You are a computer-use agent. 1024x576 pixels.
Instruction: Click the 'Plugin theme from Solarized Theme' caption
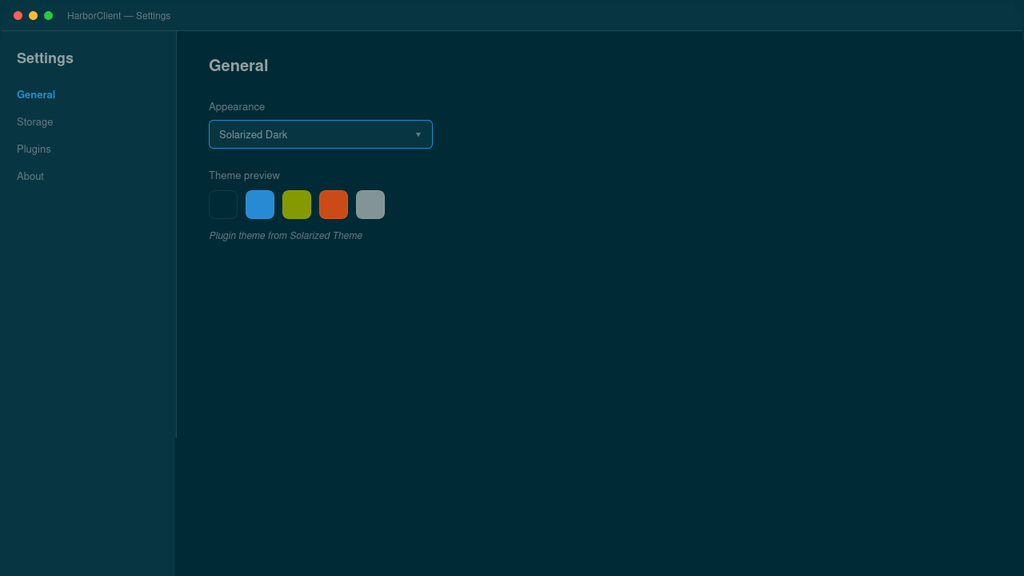point(285,236)
